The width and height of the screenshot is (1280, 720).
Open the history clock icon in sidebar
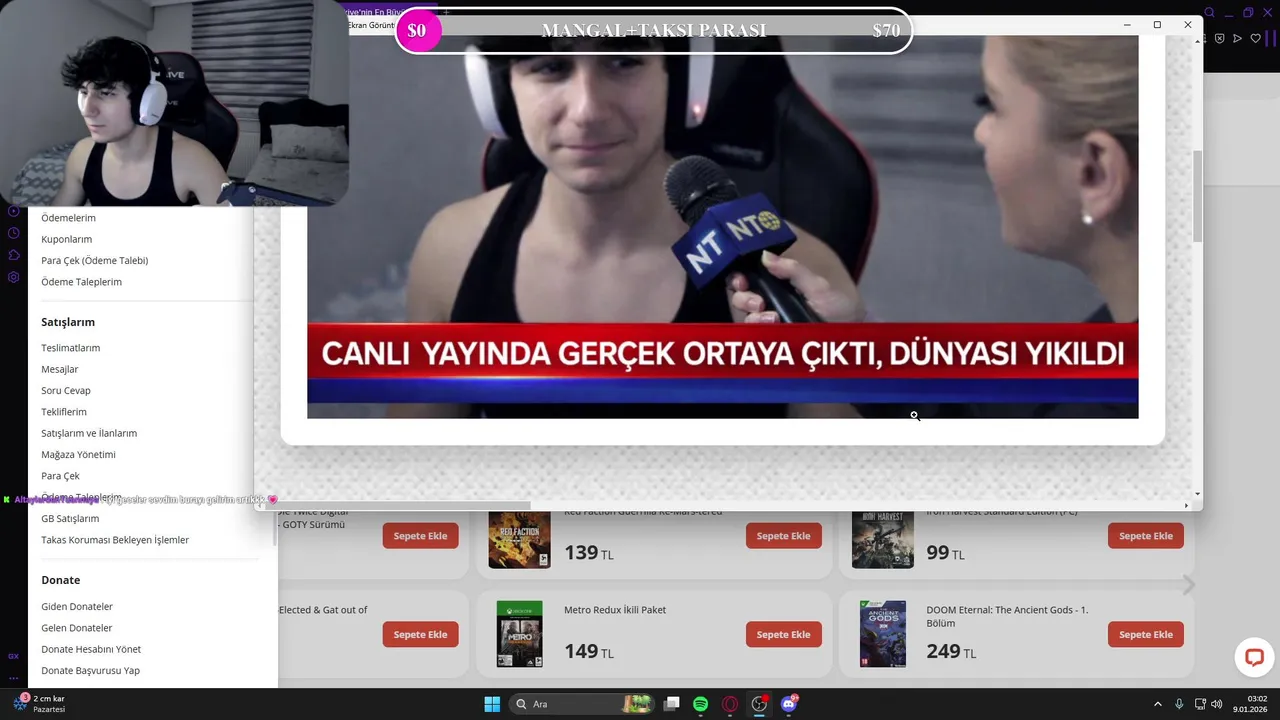coord(14,233)
